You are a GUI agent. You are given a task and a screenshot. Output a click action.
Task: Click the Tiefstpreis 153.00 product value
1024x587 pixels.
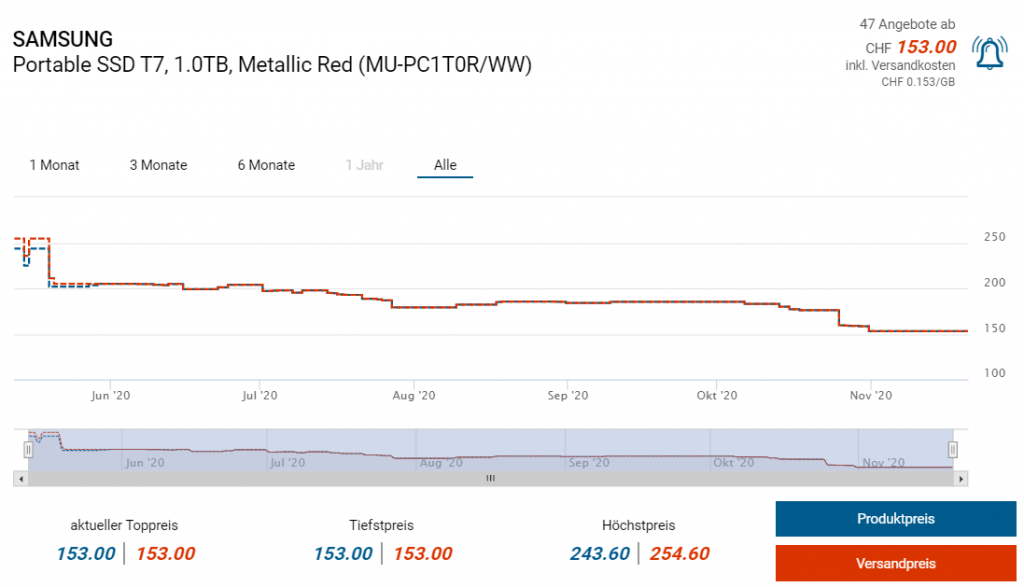coord(343,554)
